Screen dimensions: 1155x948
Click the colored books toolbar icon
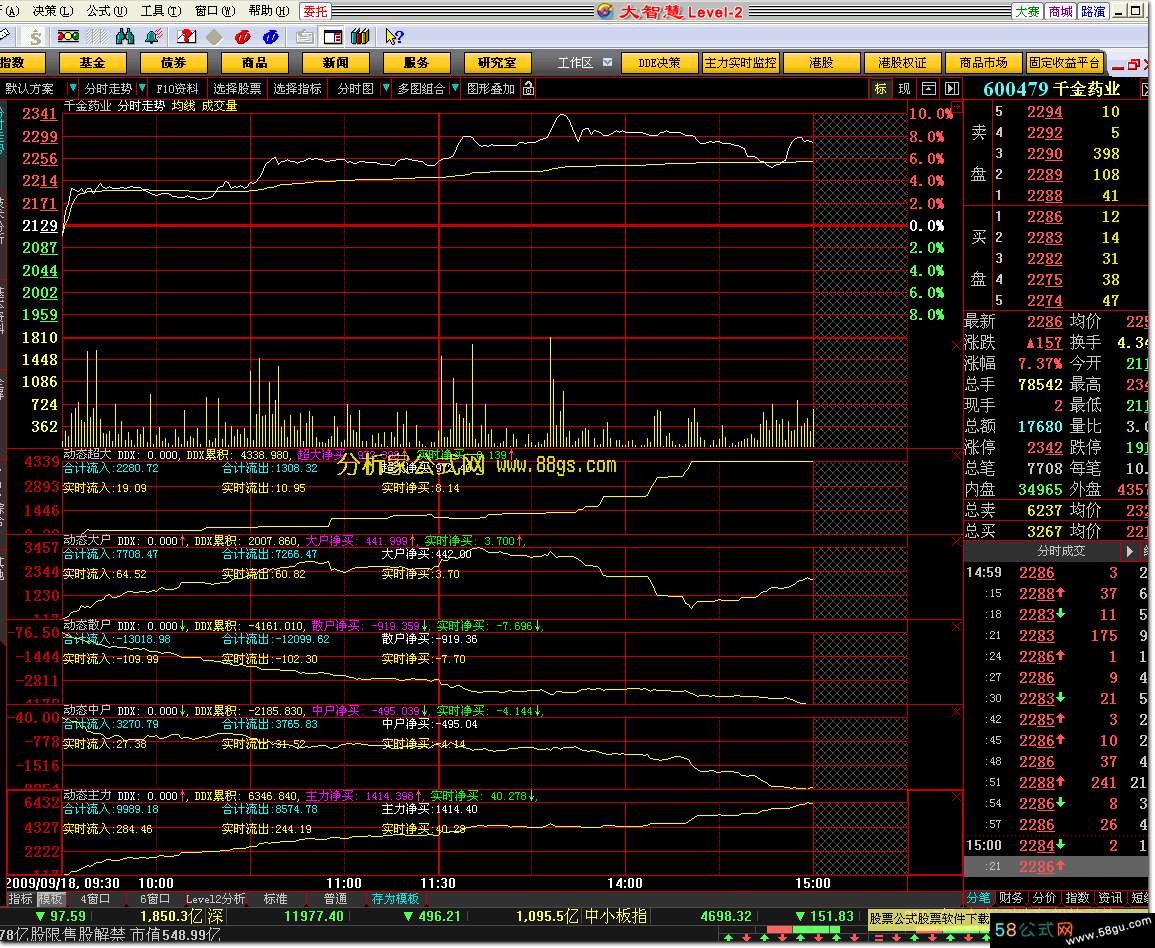click(x=360, y=36)
